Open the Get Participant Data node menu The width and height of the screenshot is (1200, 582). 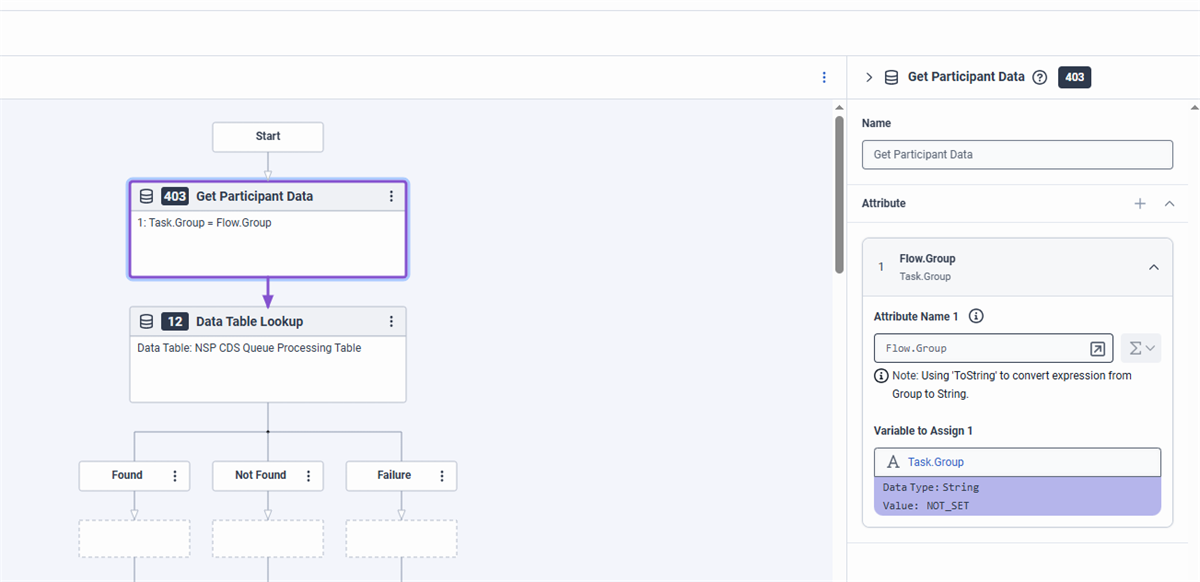tap(391, 197)
